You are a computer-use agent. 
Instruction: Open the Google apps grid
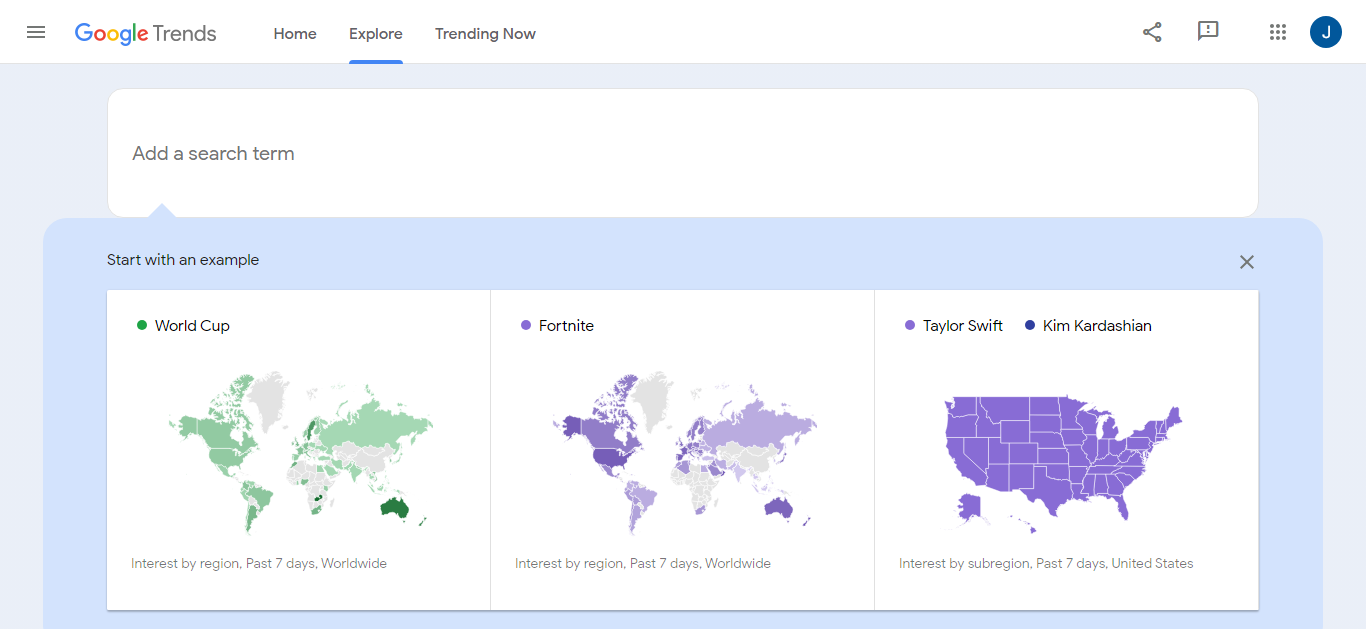coord(1277,32)
